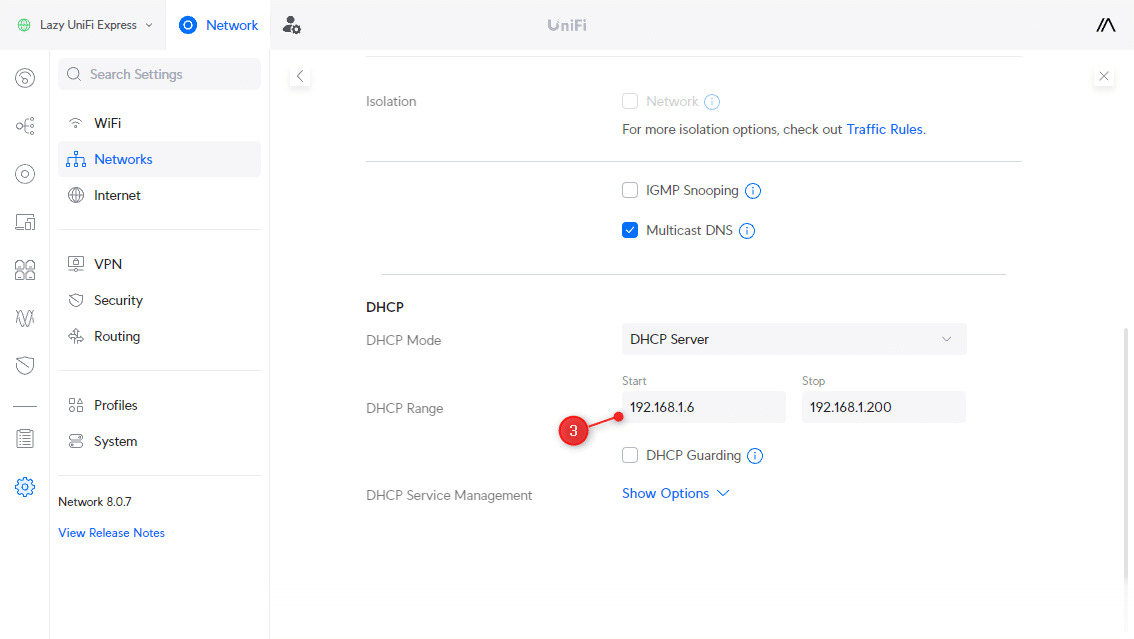Enable IGMP Snooping checkbox
Image resolution: width=1134 pixels, height=639 pixels.
pos(630,190)
